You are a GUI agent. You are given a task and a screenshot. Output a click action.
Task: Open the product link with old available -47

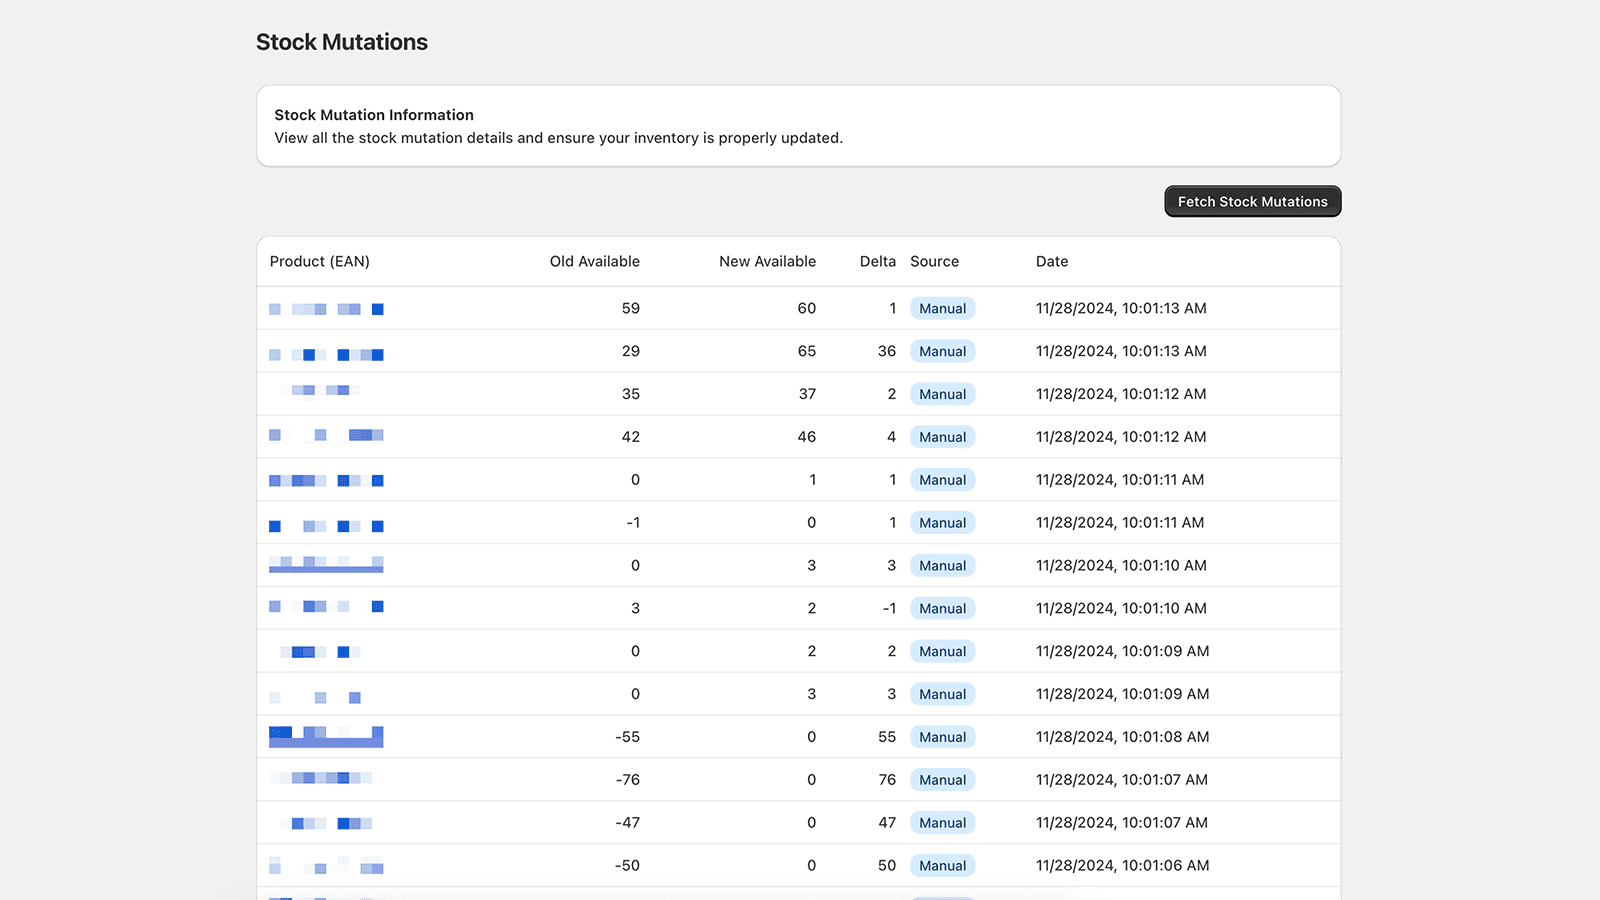click(330, 823)
